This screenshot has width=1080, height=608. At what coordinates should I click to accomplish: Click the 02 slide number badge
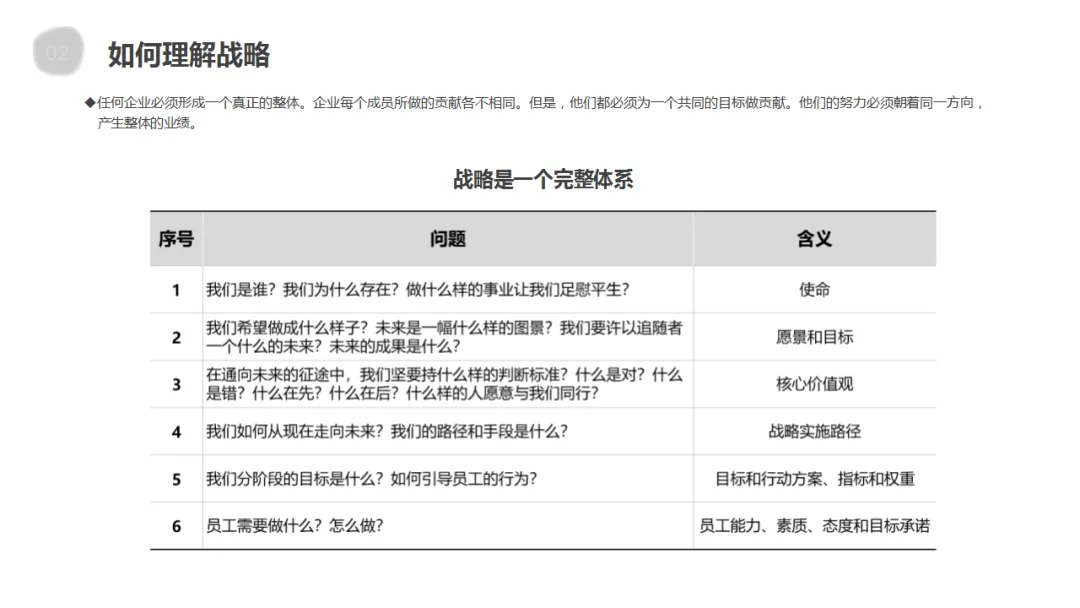click(58, 52)
